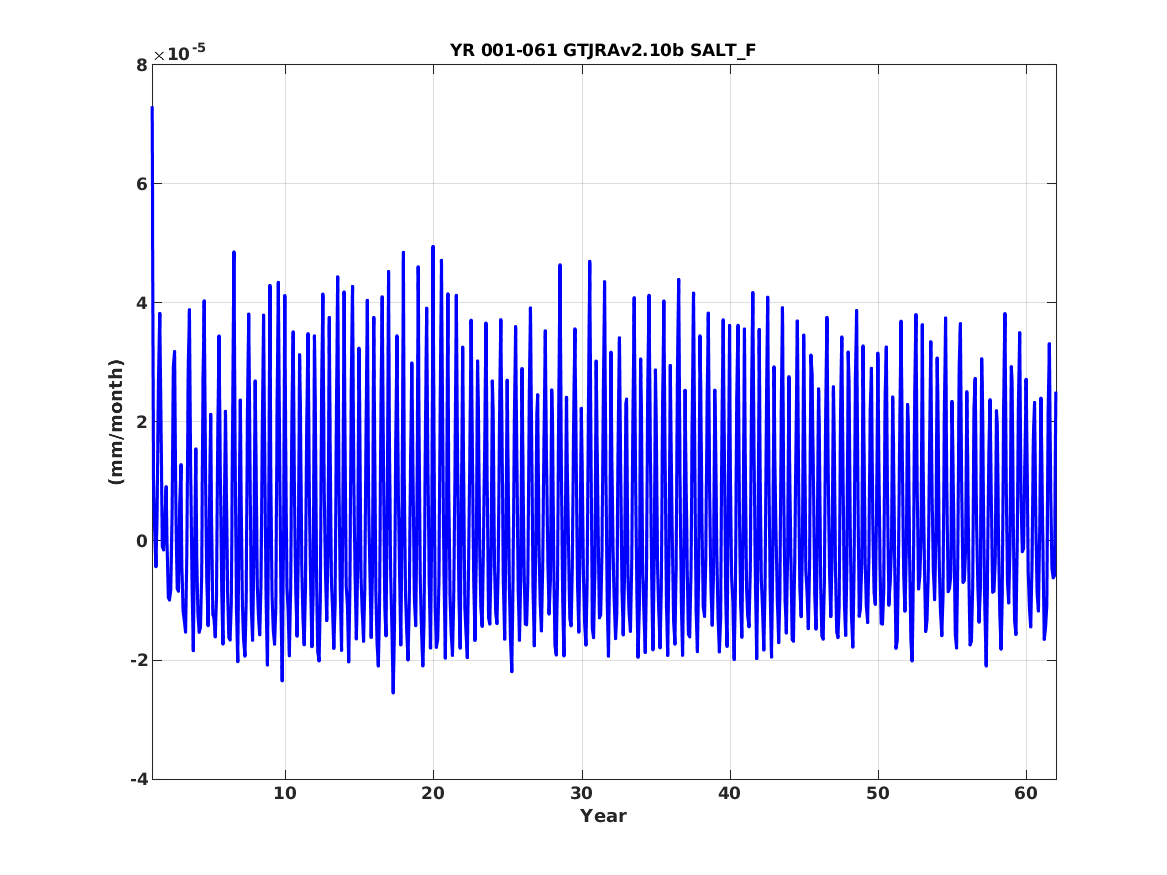The width and height of the screenshot is (1167, 875).
Task: Click the highest data peak at year 20
Action: pyautogui.click(x=432, y=247)
